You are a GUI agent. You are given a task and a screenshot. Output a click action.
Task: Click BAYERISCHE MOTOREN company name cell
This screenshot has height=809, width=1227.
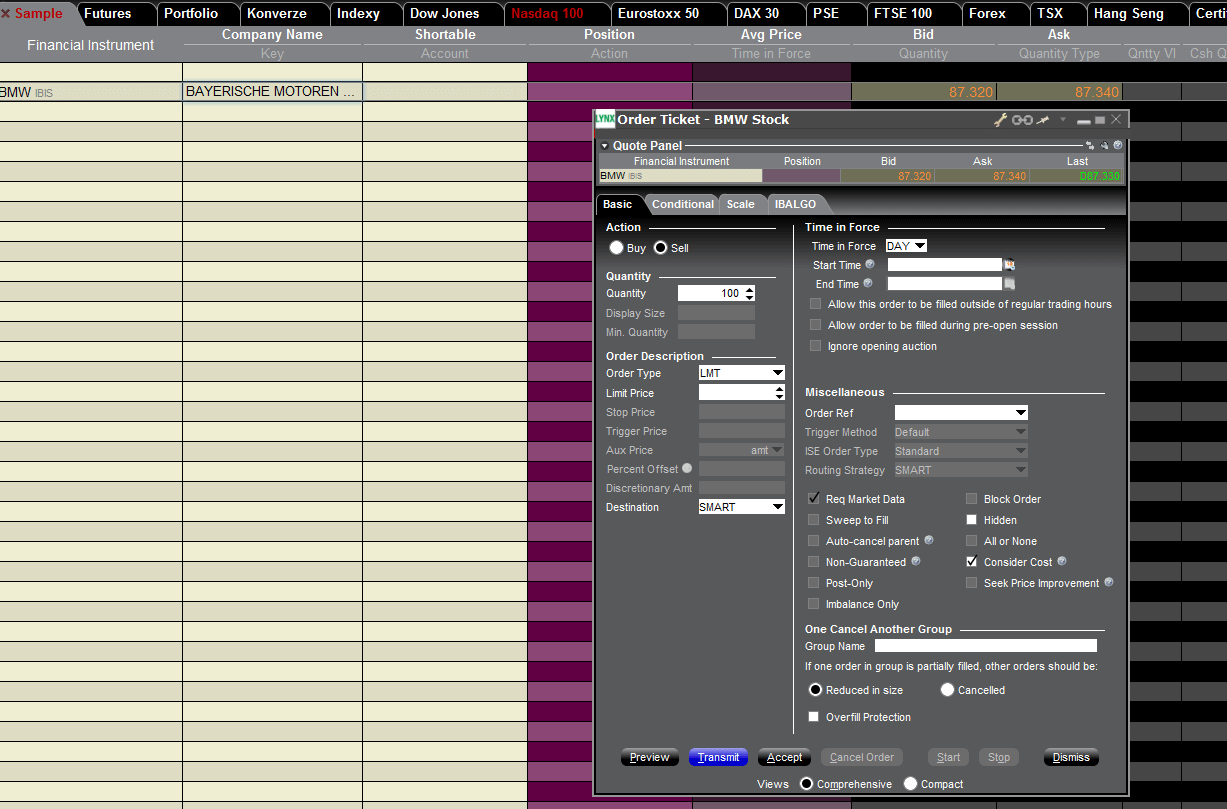pos(272,92)
